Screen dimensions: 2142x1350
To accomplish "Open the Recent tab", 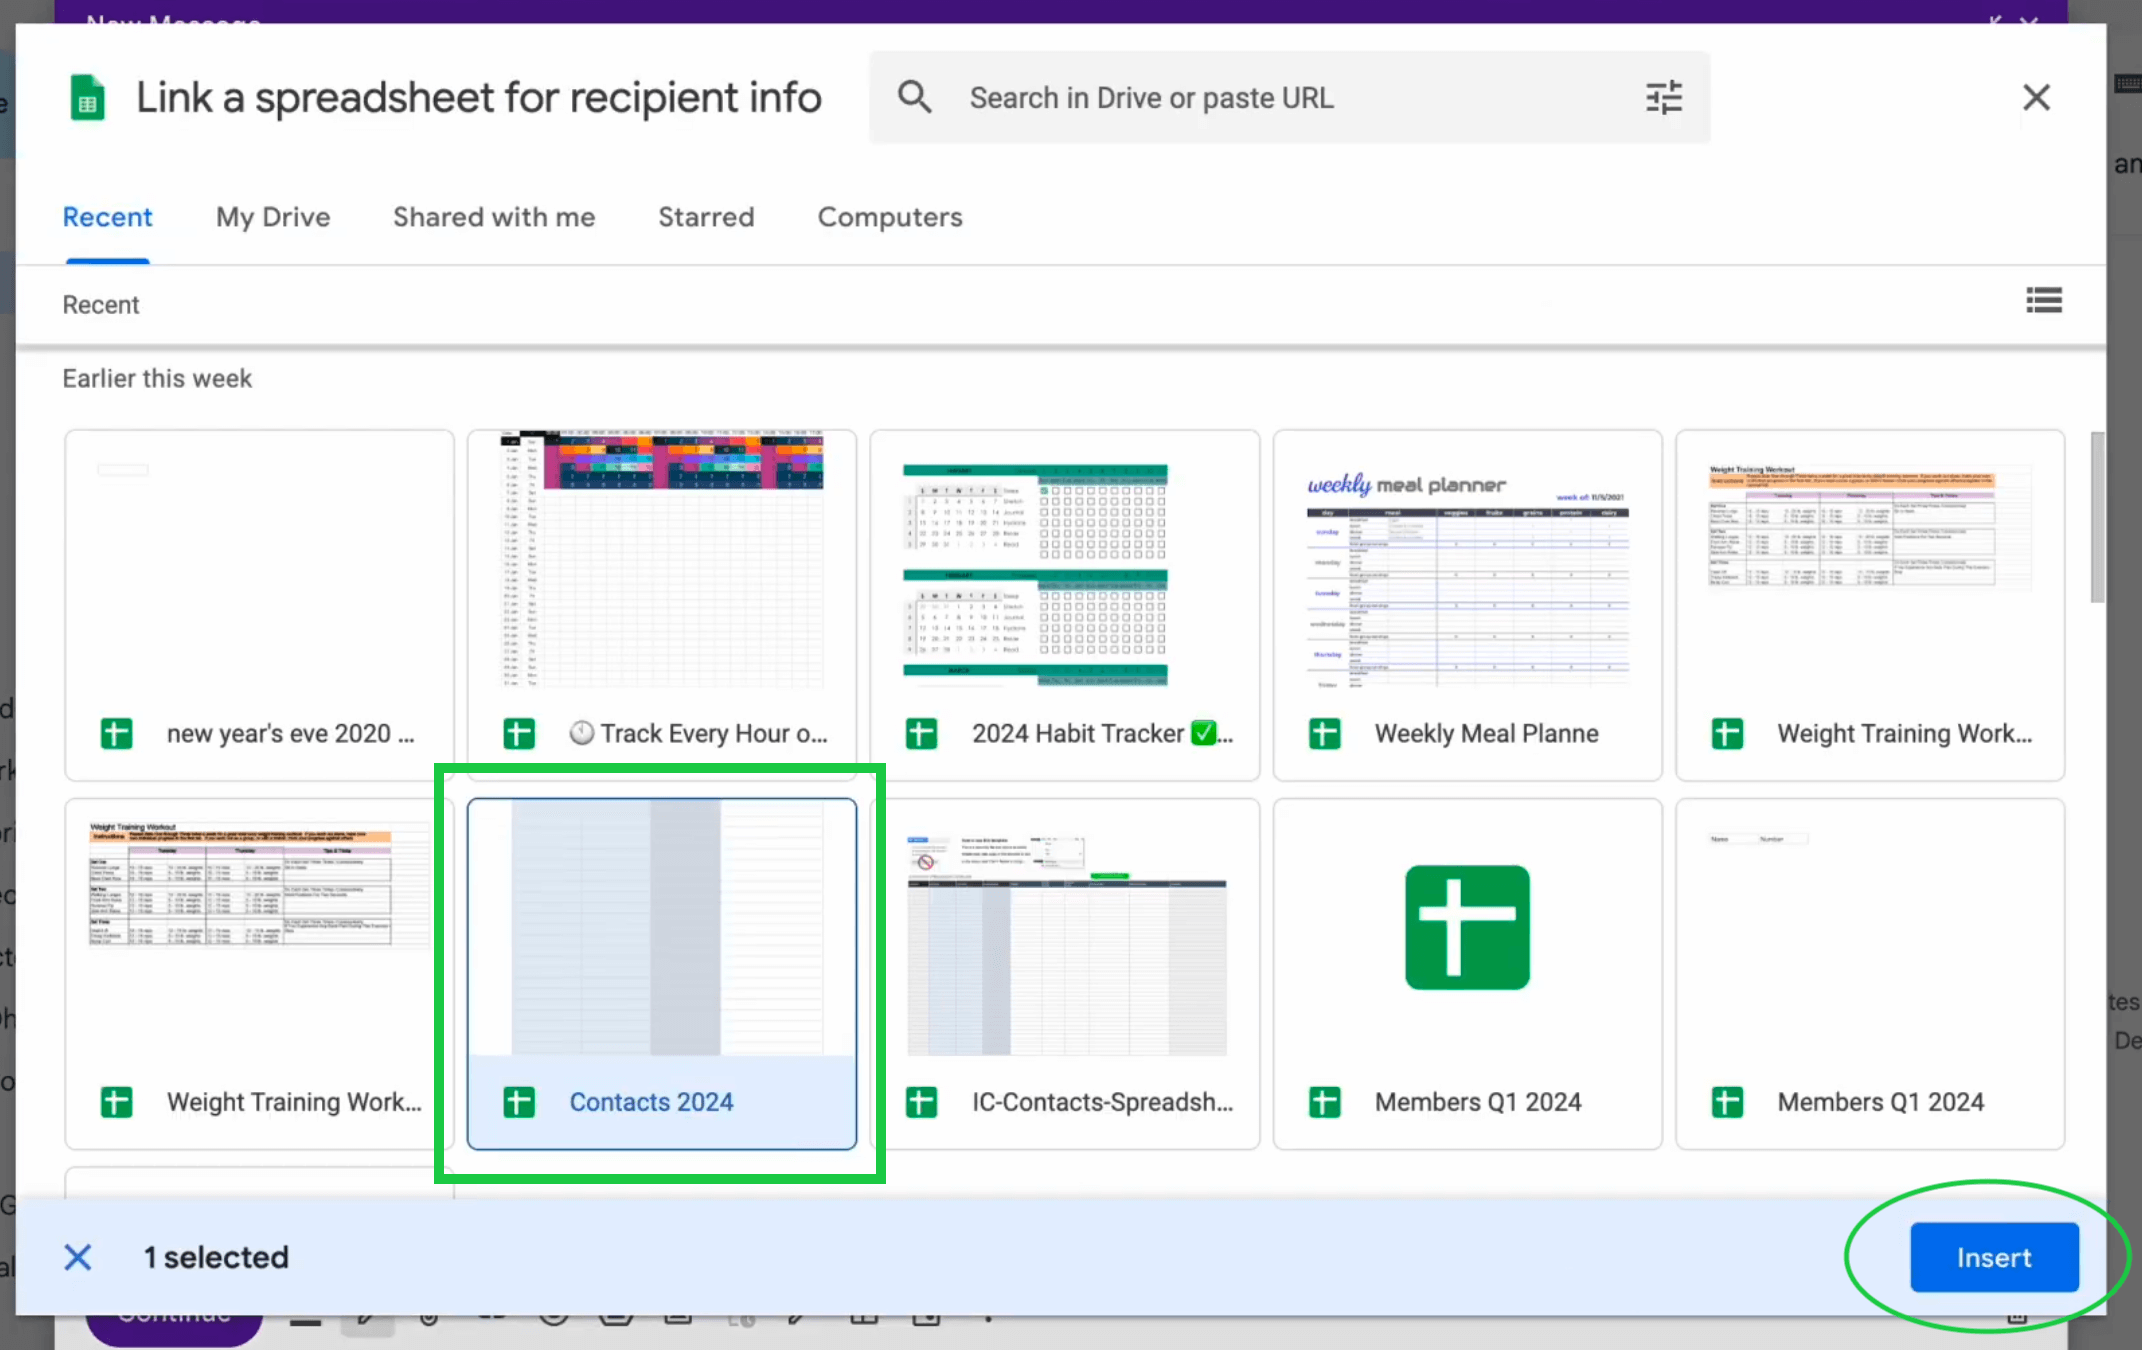I will click(107, 217).
